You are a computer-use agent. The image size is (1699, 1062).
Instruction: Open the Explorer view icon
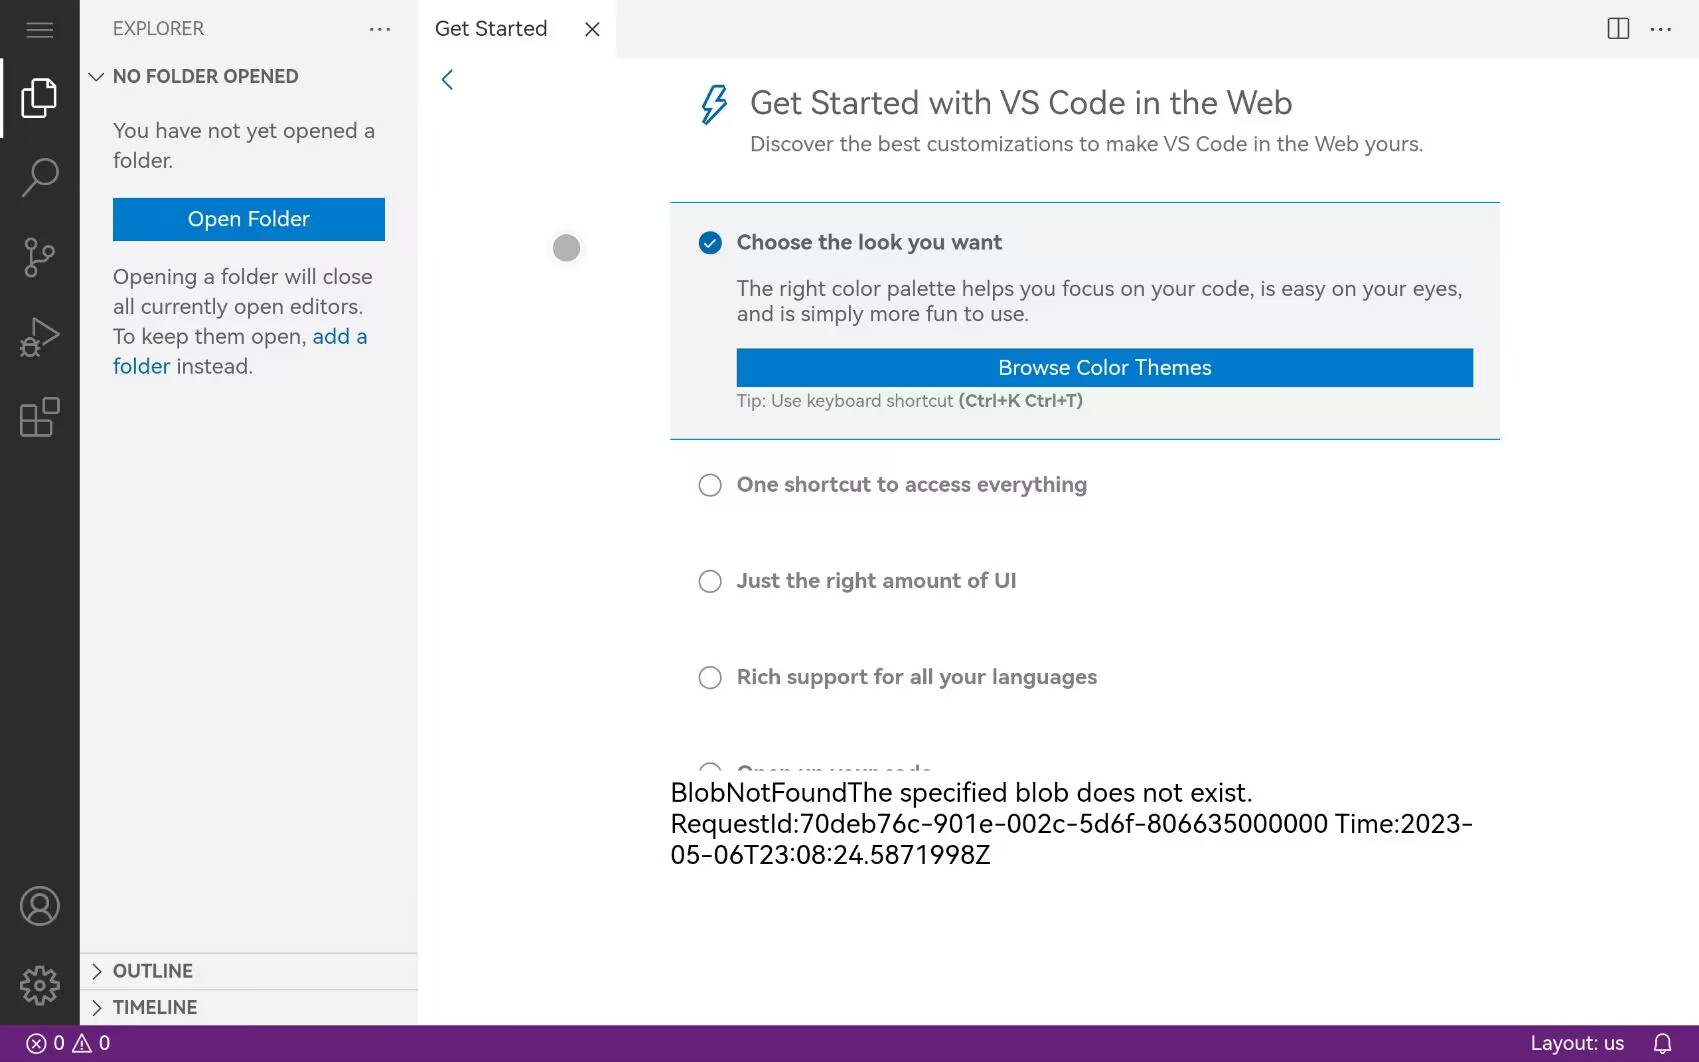pos(39,98)
